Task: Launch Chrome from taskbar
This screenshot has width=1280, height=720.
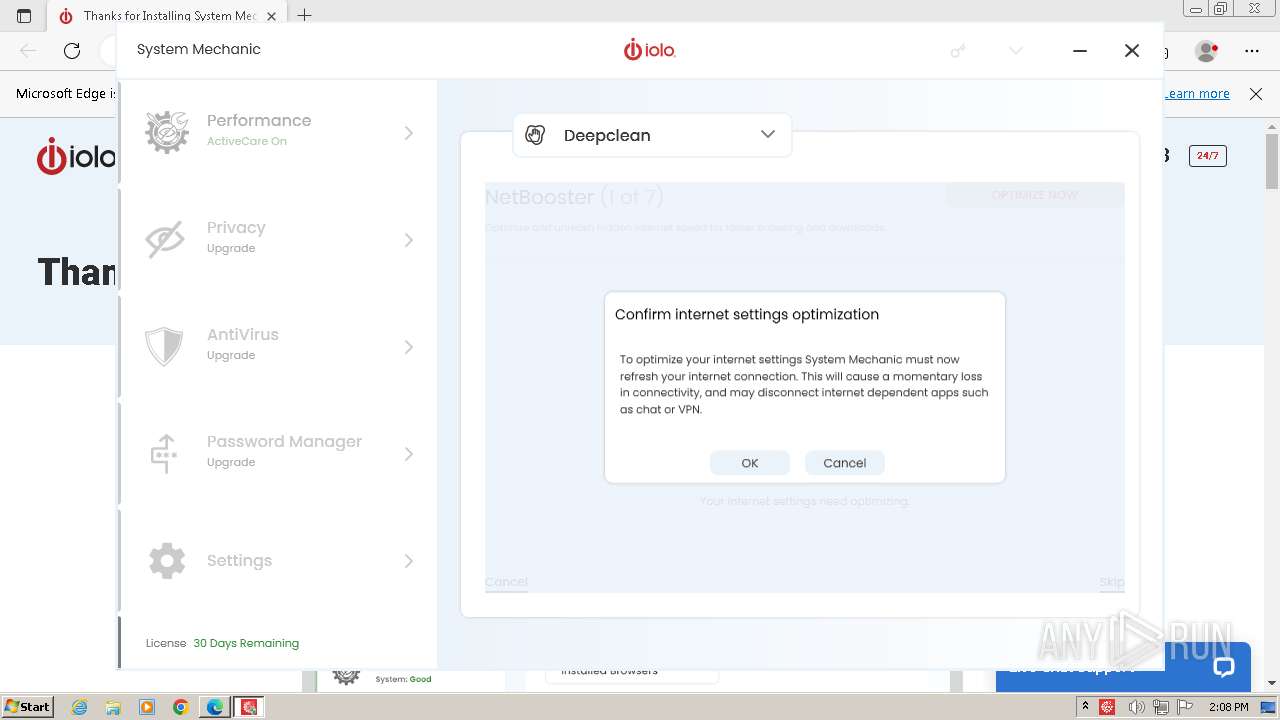Action: pos(181,707)
